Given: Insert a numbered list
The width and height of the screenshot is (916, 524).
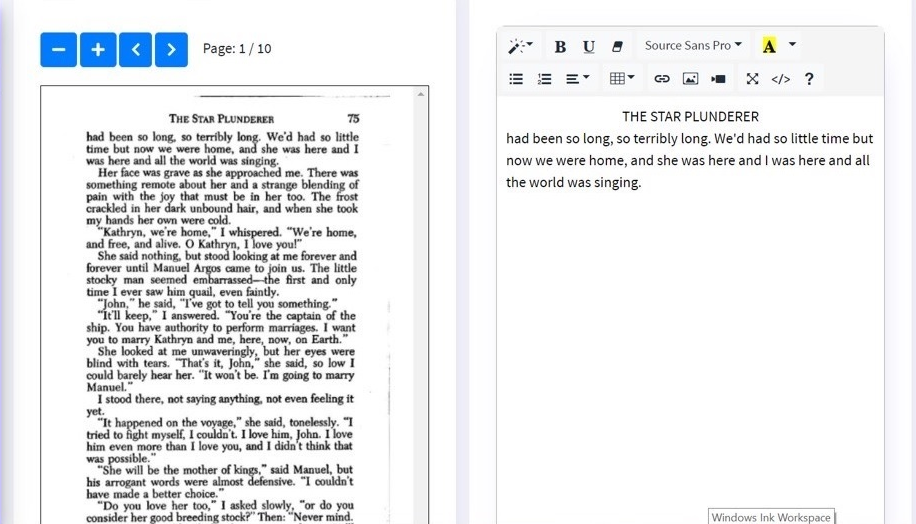Looking at the screenshot, I should point(544,79).
